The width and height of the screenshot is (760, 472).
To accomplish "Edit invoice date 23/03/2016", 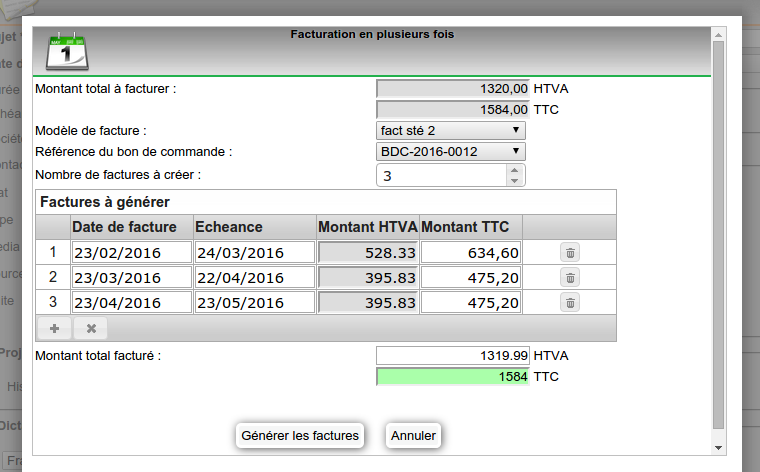I will (132, 278).
